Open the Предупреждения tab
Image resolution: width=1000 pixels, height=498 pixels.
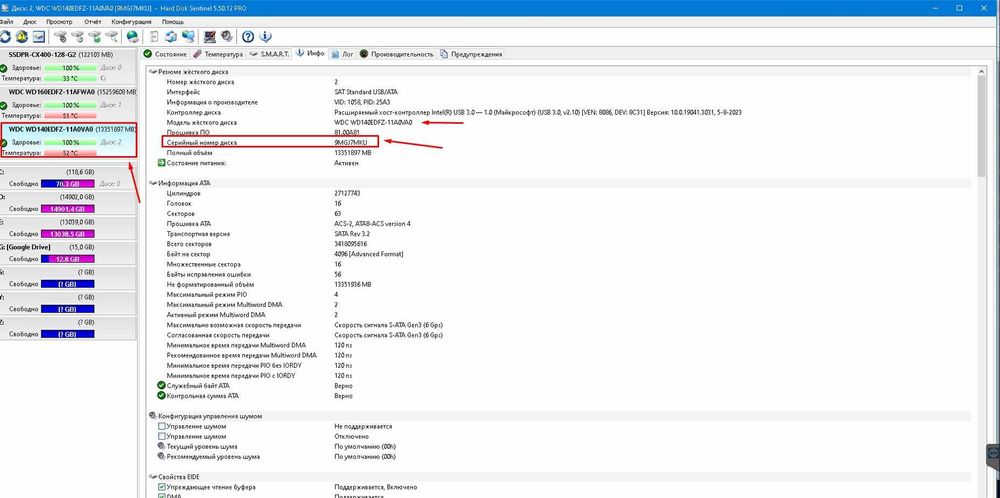471,54
